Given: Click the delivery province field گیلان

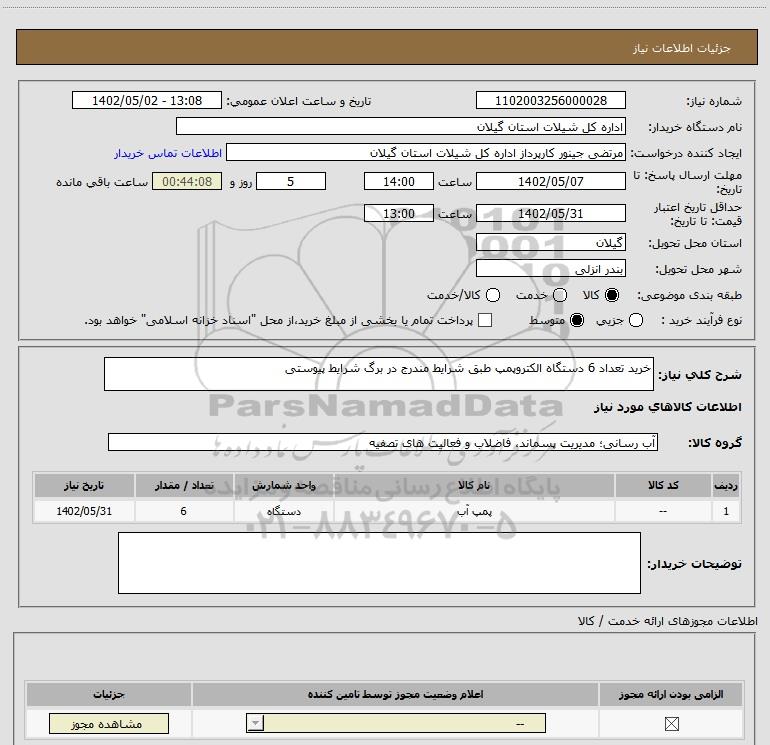Looking at the screenshot, I should [550, 243].
